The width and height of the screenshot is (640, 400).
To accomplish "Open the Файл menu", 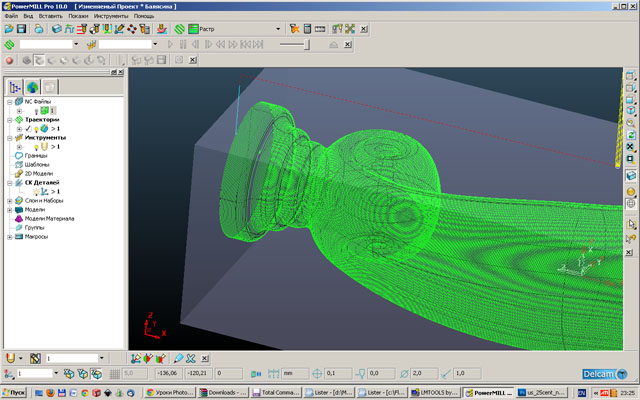I will pyautogui.click(x=11, y=16).
